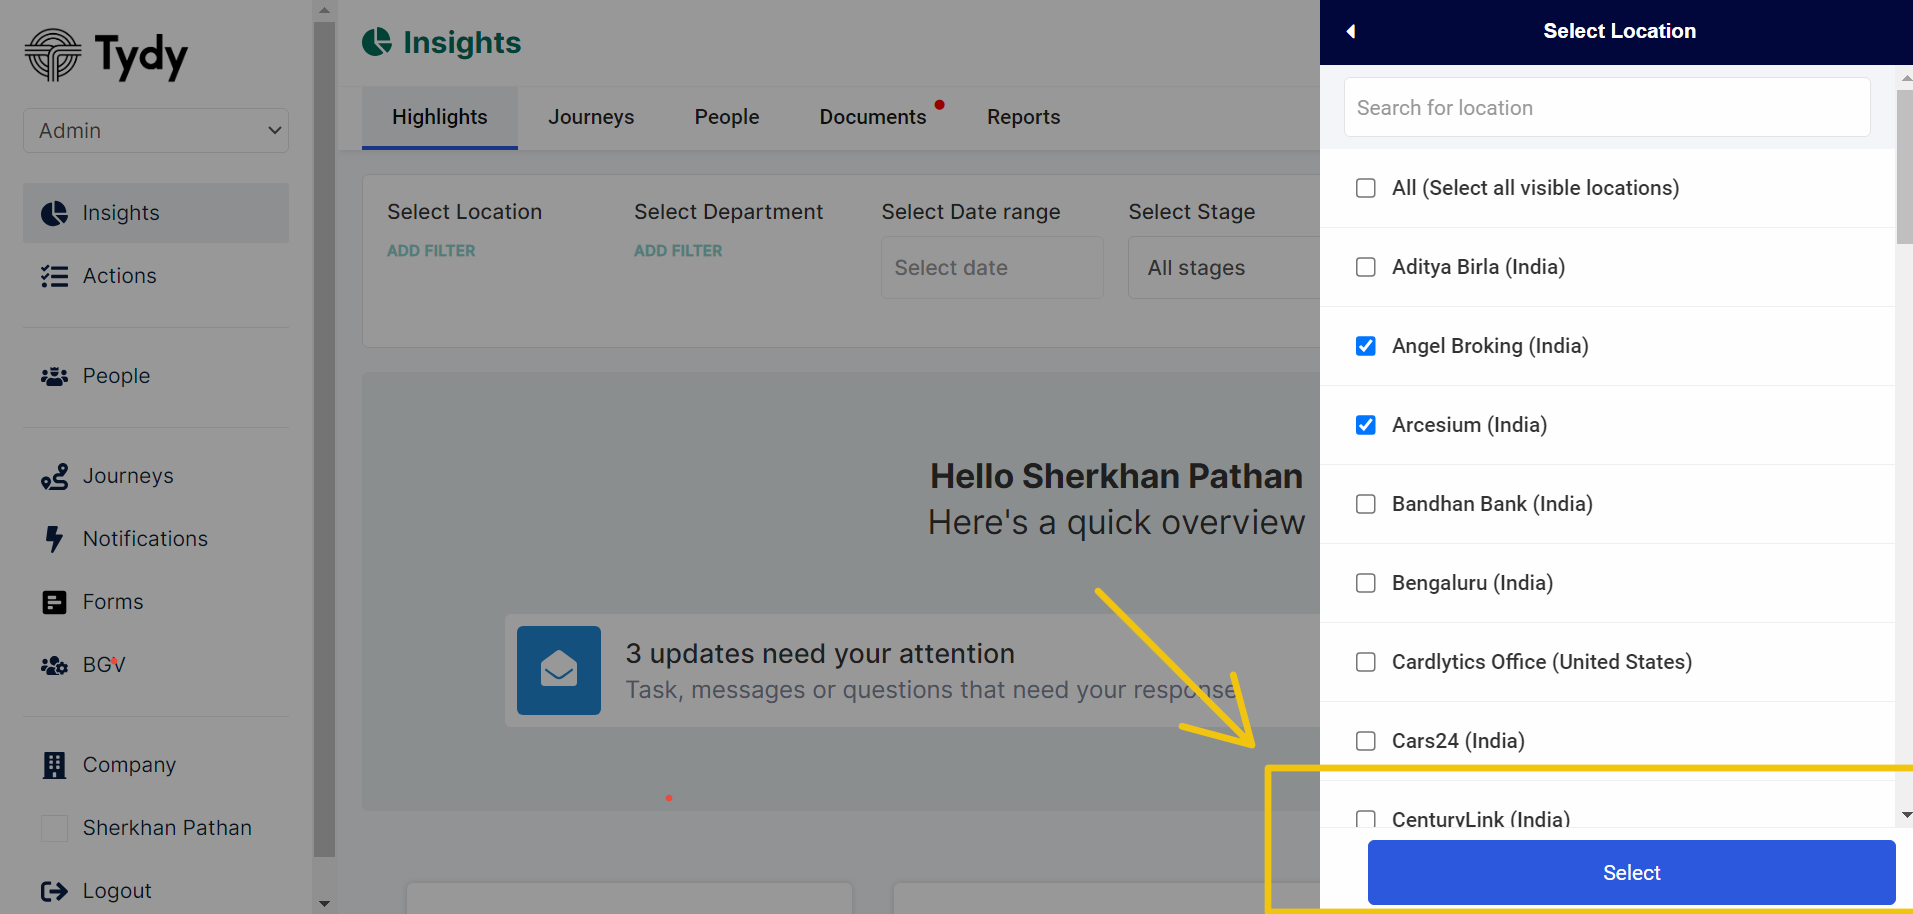
Task: Open Company in the sidebar menu
Action: click(156, 765)
